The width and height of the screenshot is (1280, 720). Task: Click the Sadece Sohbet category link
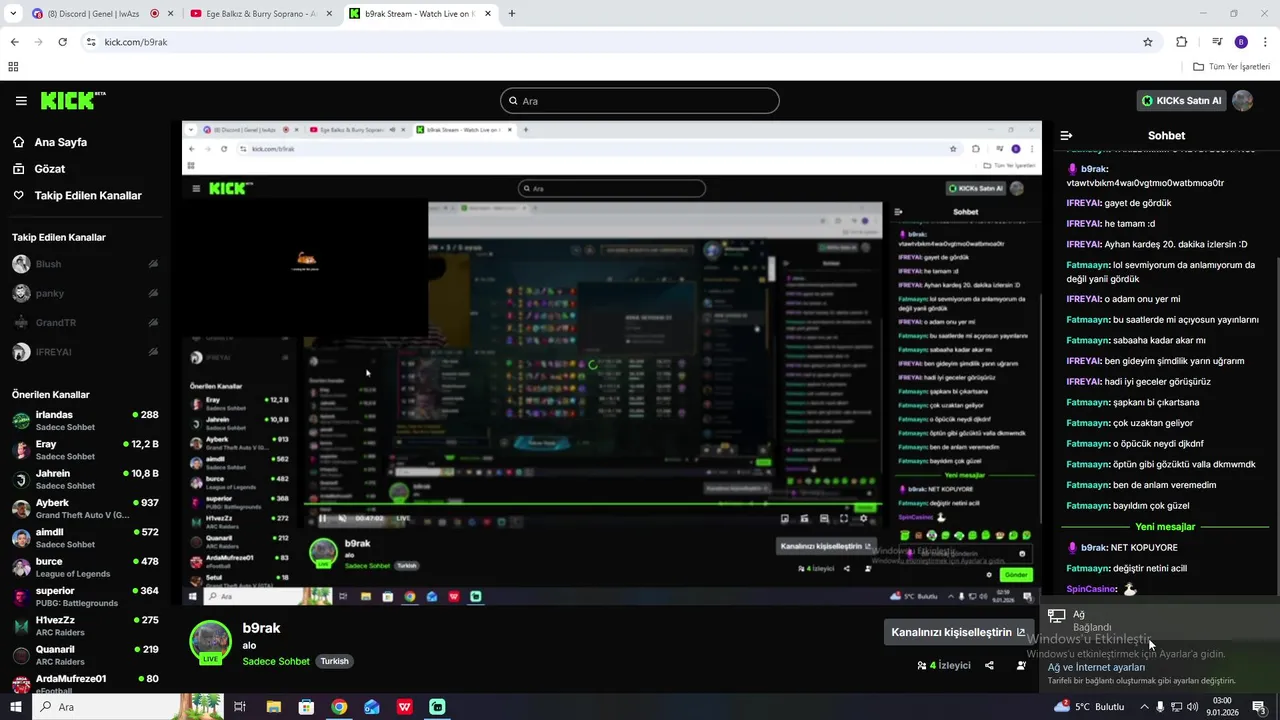pos(276,661)
